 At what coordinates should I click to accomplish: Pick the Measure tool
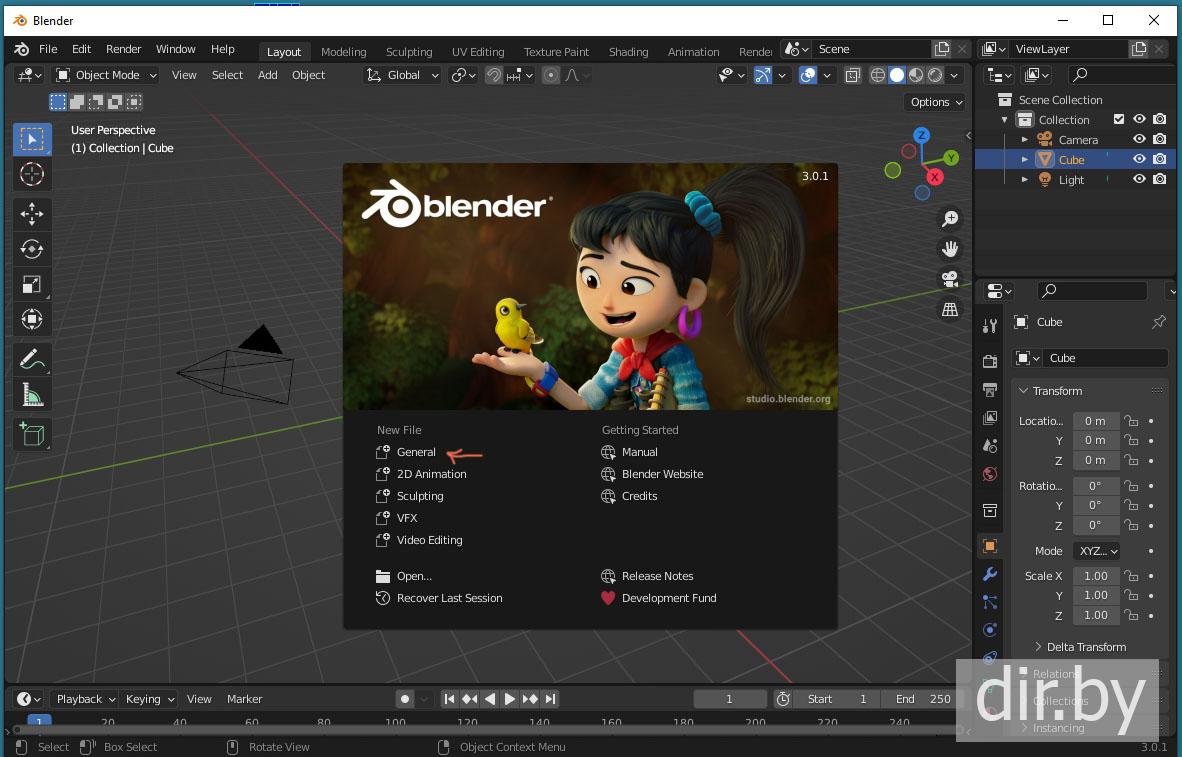(x=32, y=395)
